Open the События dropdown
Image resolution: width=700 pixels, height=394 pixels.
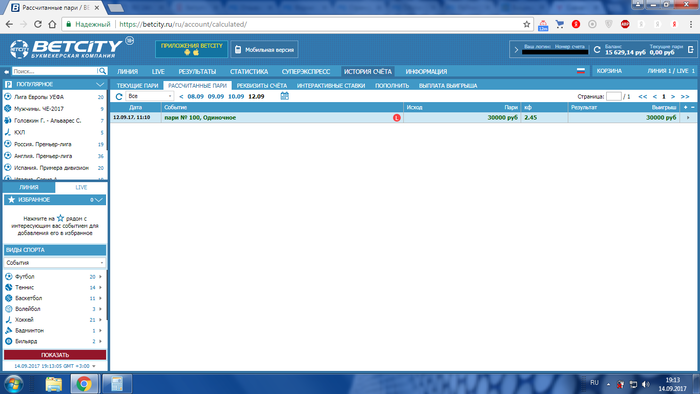[54, 263]
